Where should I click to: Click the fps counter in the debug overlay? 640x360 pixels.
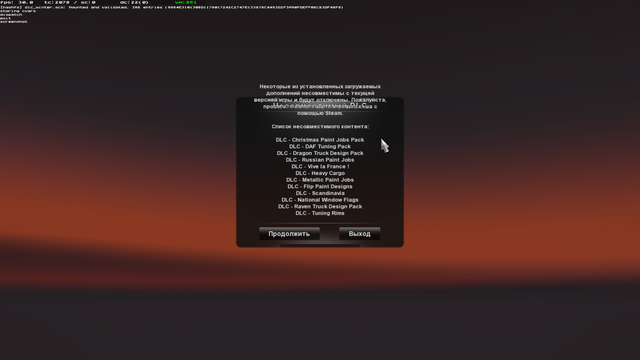17,2
